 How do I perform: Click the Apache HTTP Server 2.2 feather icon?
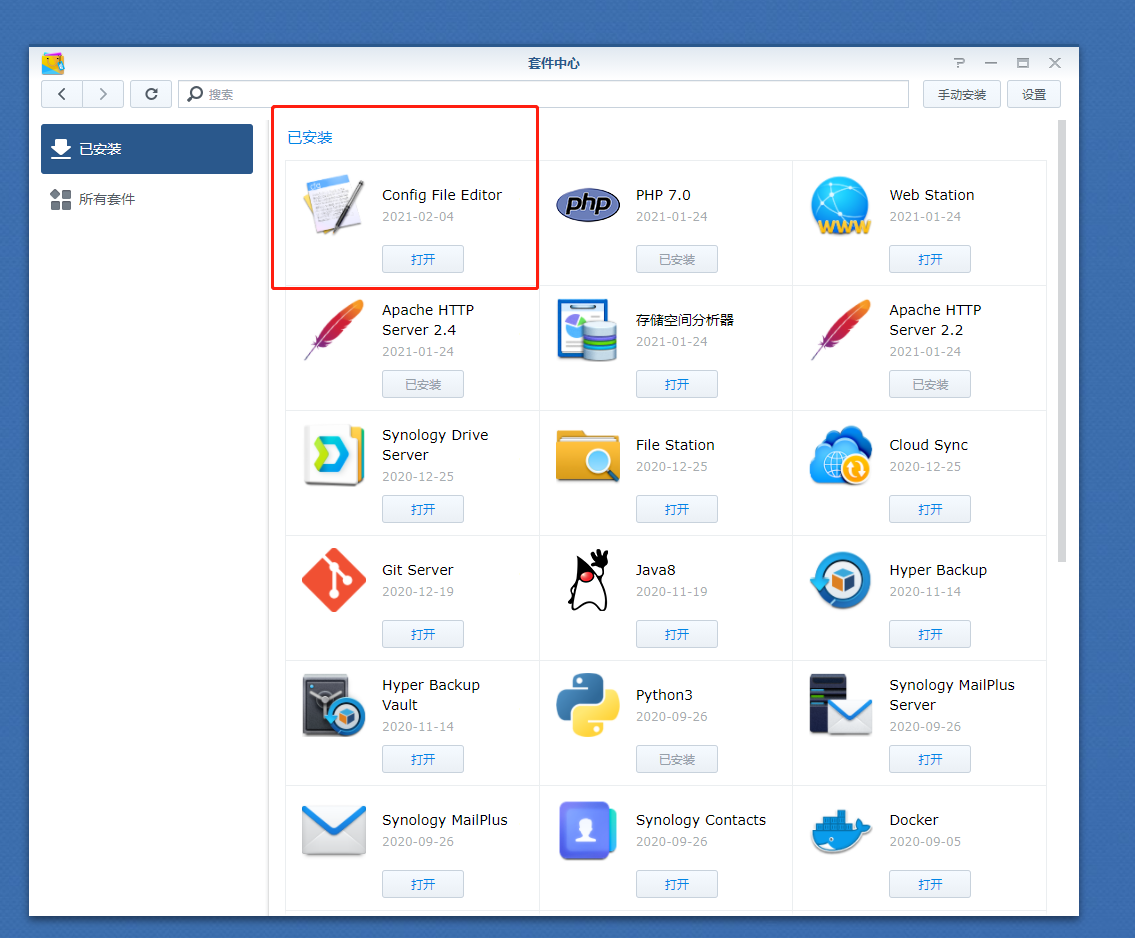point(840,330)
